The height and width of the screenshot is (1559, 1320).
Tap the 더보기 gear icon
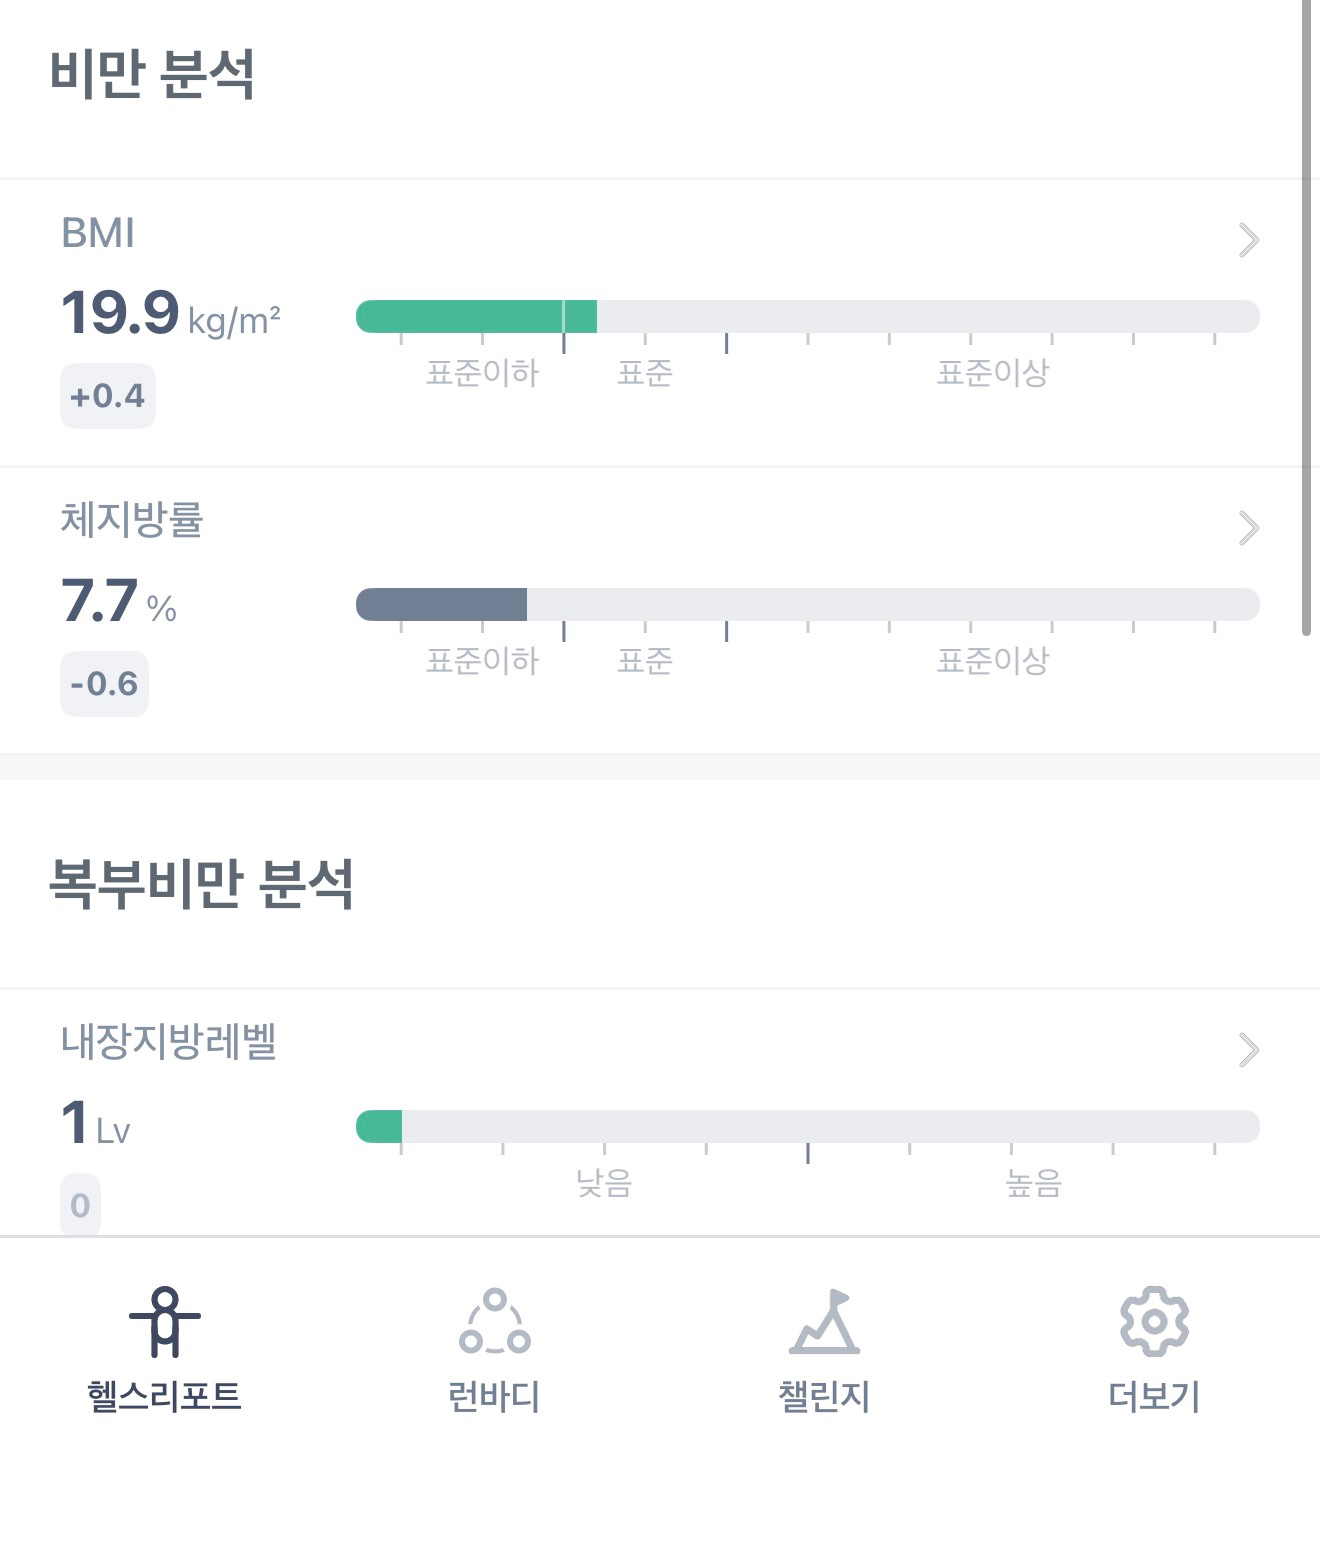click(1154, 1321)
